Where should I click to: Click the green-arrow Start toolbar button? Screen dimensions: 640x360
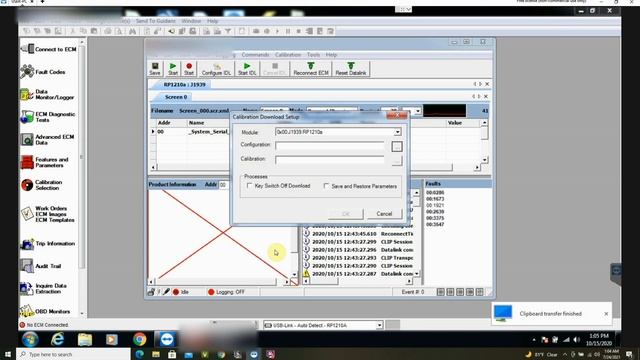coord(173,69)
